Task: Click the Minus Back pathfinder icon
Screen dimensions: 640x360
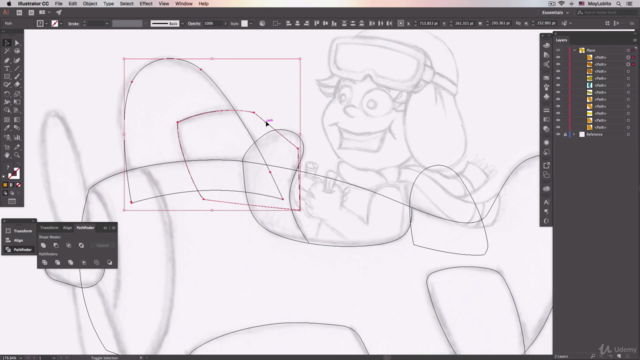Action: point(109,262)
